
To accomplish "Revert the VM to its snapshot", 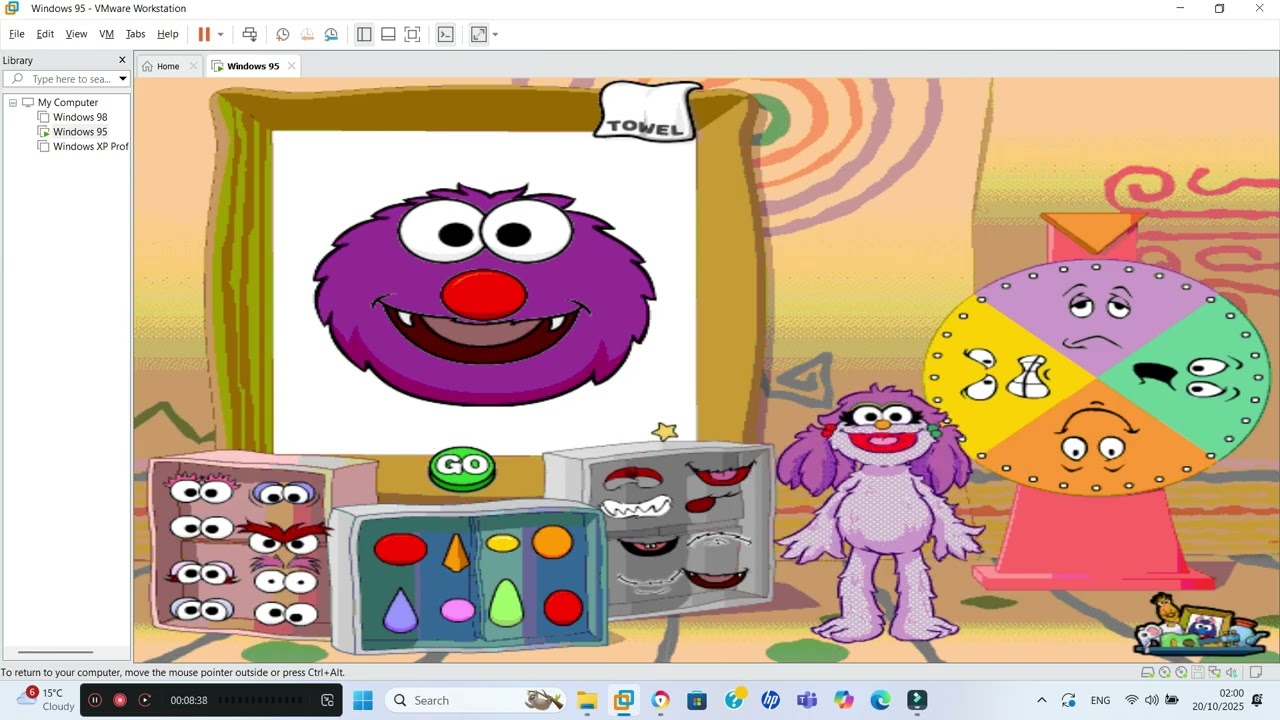I will [x=307, y=34].
